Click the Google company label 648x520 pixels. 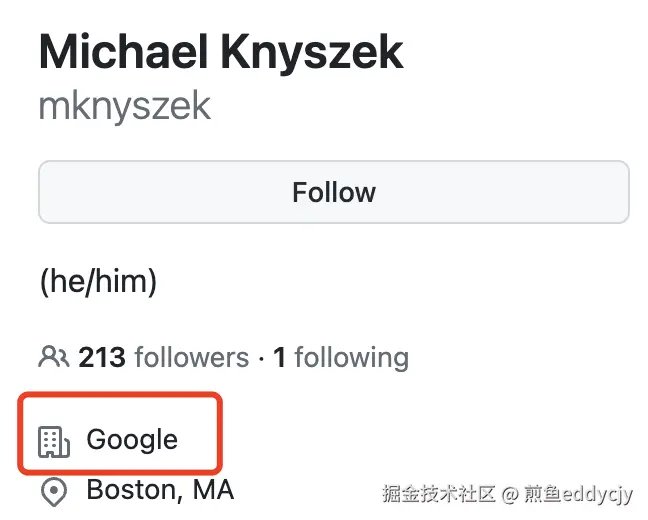[x=132, y=439]
